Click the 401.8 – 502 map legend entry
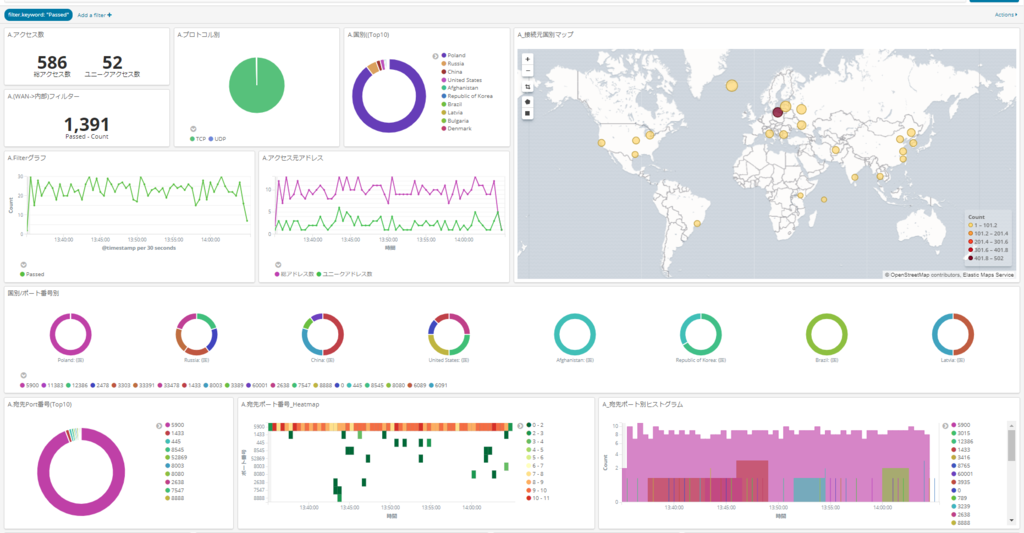The image size is (1024, 533). [x=988, y=258]
